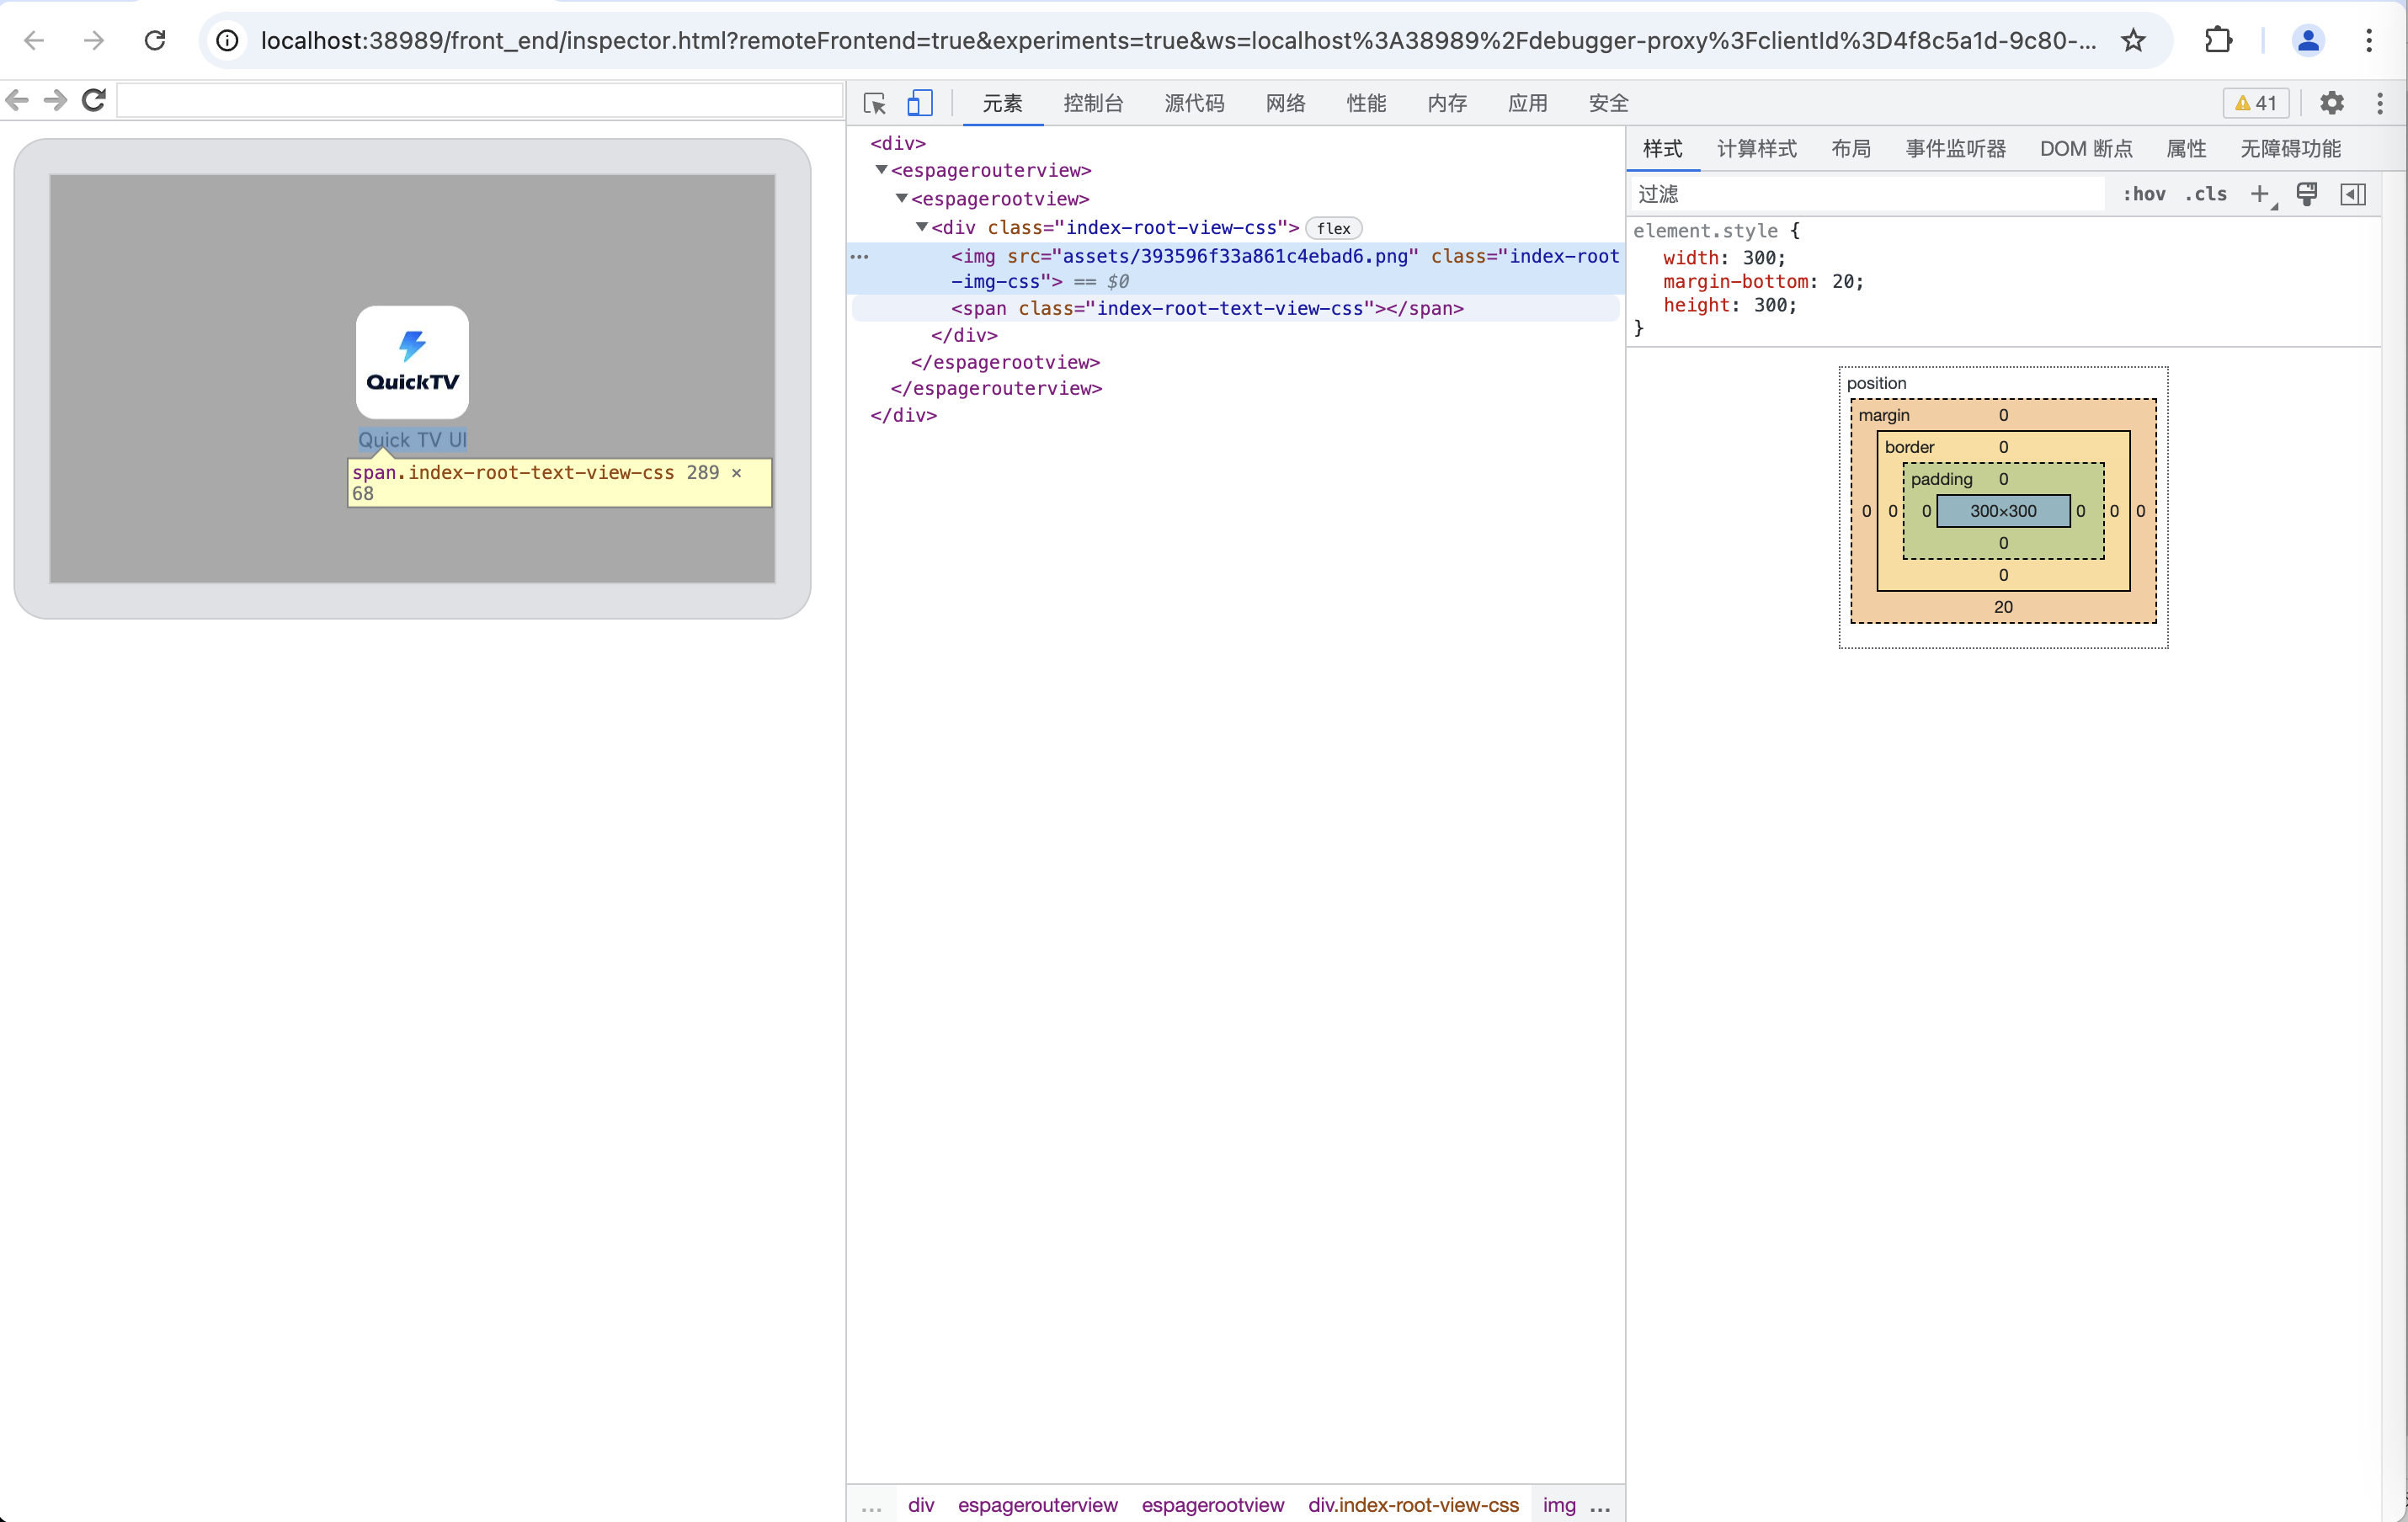The height and width of the screenshot is (1522, 2408).
Task: Open the Chrome profile avatar
Action: [x=2308, y=40]
